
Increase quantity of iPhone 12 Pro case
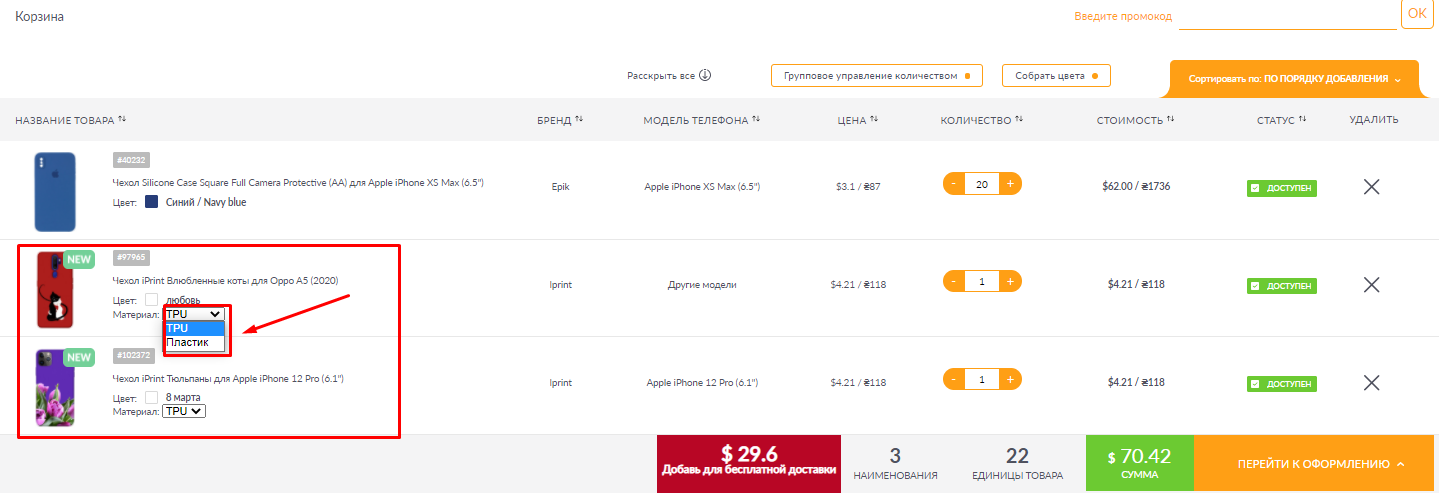[x=1010, y=380]
